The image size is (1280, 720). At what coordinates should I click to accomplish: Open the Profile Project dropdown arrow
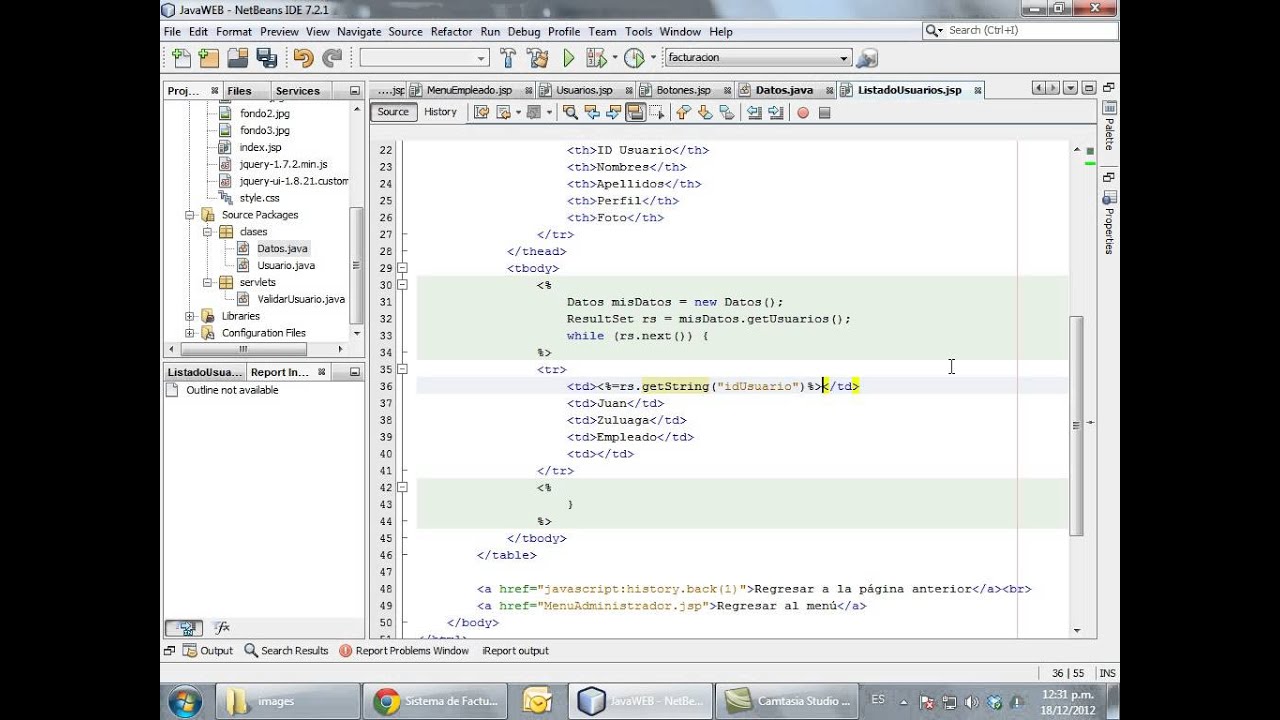(652, 58)
